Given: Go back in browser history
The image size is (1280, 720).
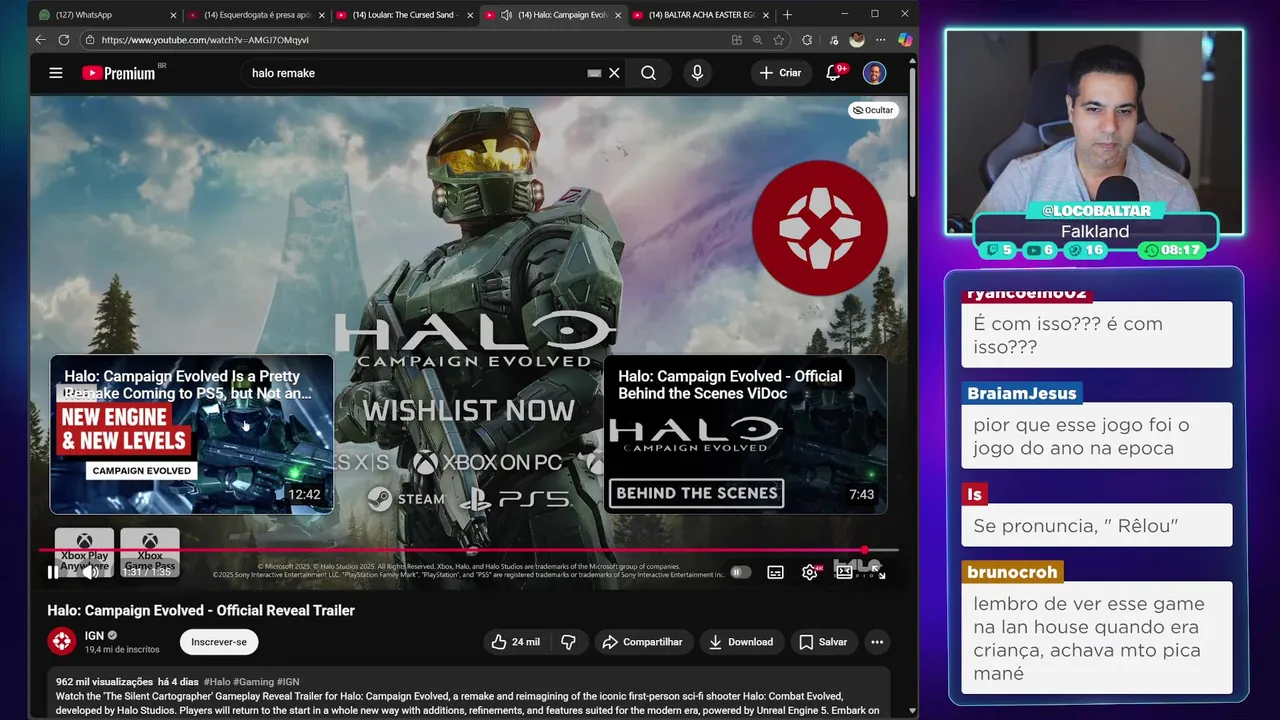Looking at the screenshot, I should (40, 40).
